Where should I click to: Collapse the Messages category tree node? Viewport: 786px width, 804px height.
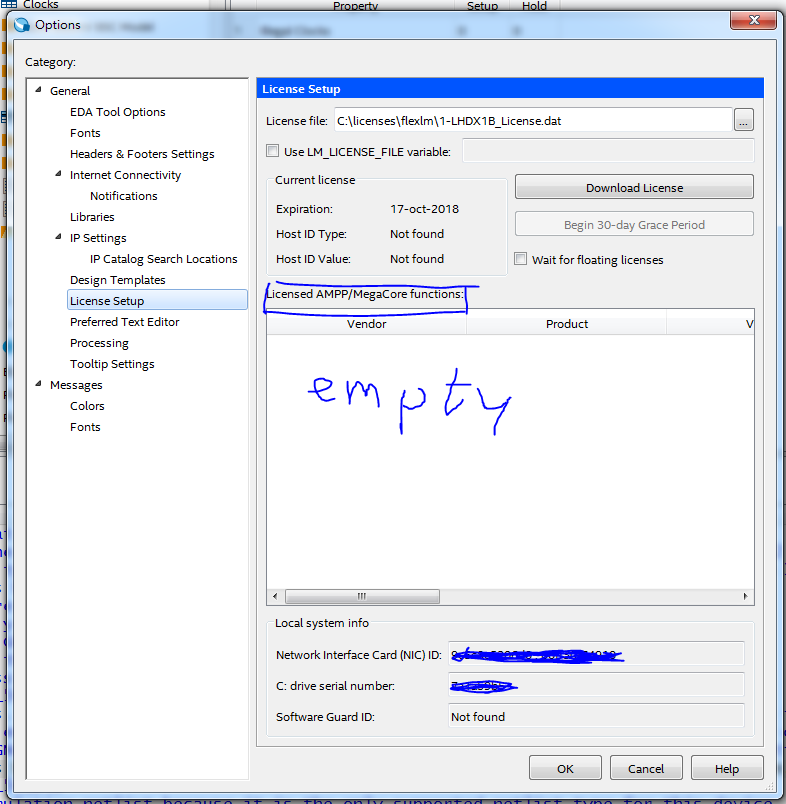click(x=38, y=384)
